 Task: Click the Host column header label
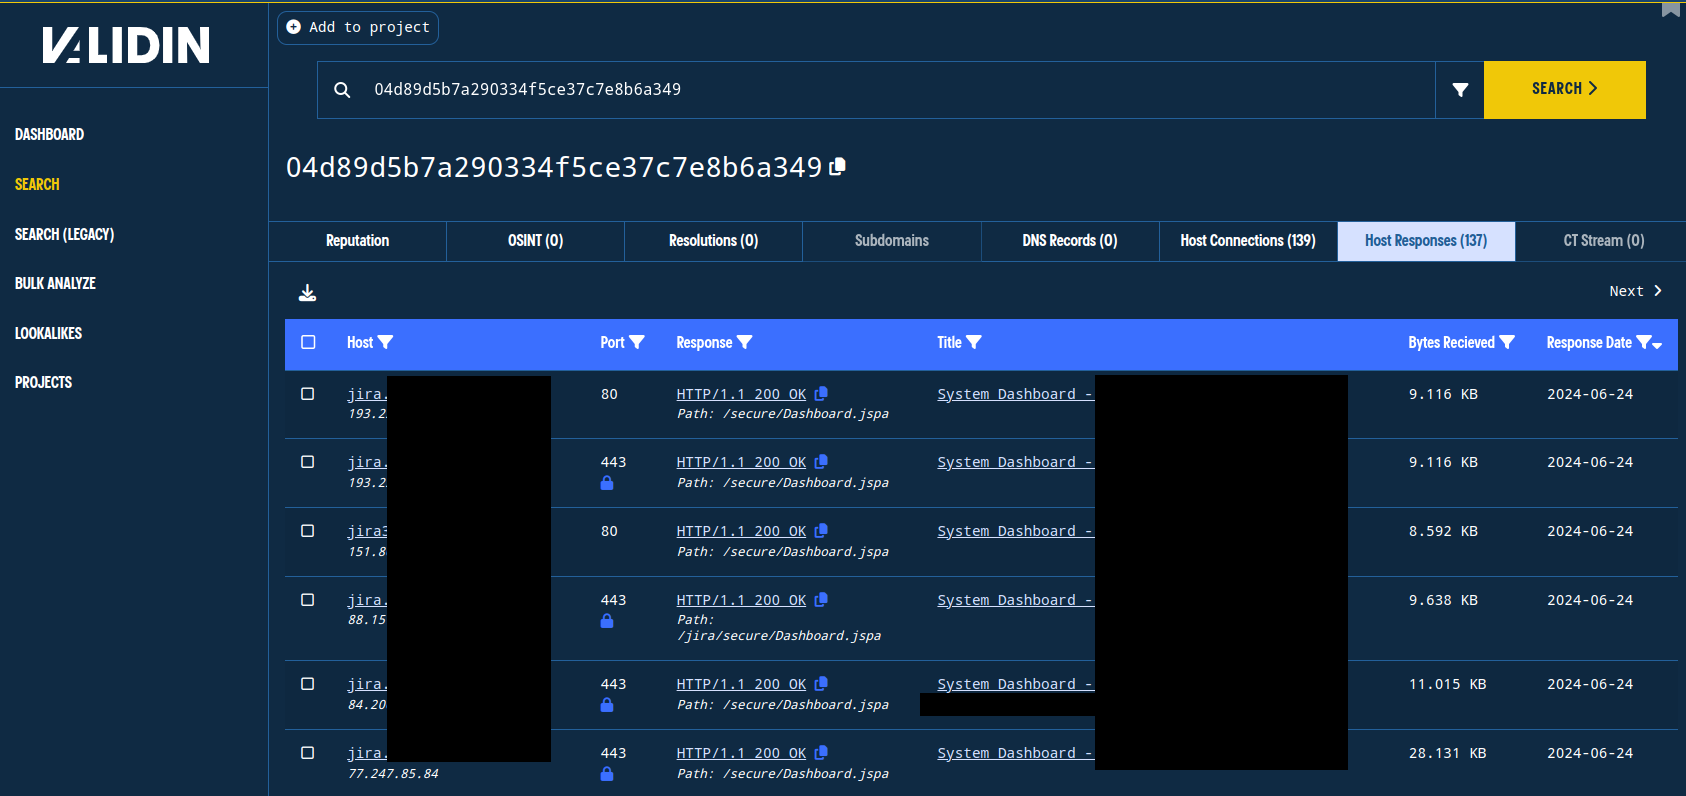tap(360, 342)
